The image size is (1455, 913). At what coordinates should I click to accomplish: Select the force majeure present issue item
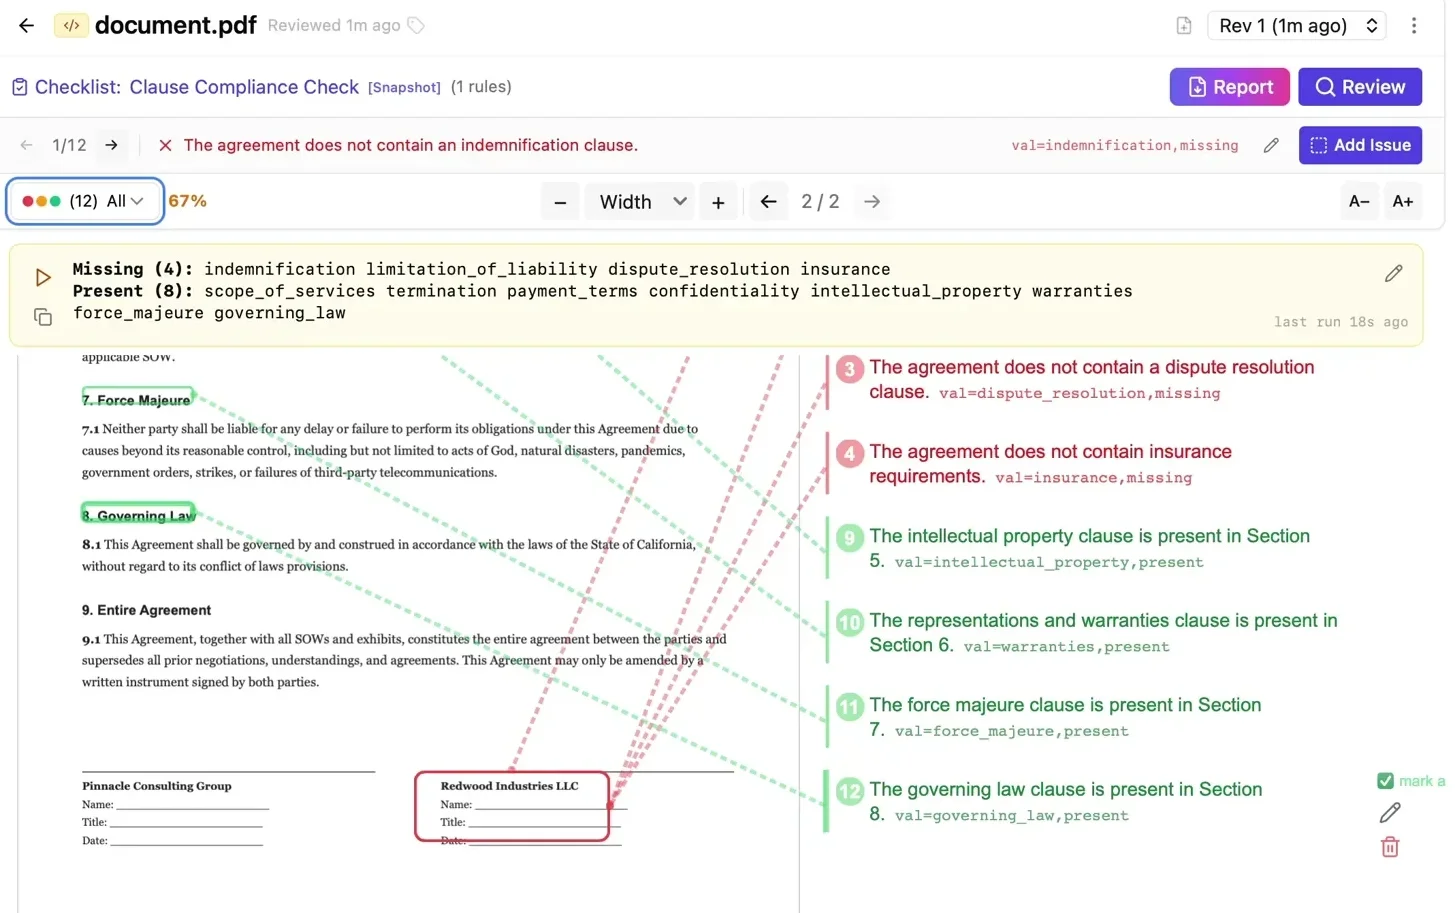point(1064,717)
